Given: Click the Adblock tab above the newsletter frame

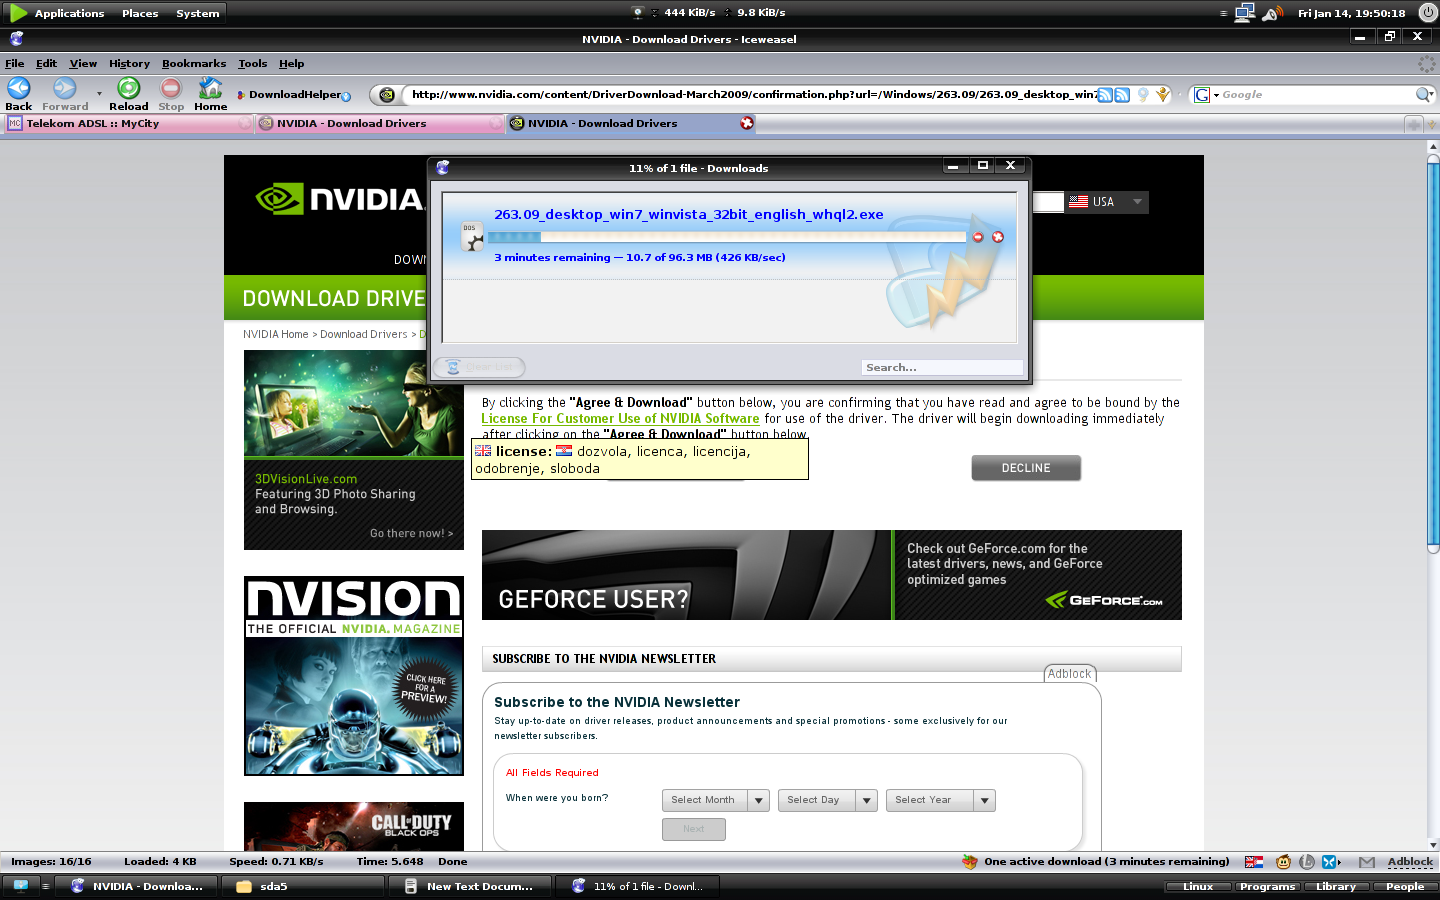Looking at the screenshot, I should (x=1070, y=674).
